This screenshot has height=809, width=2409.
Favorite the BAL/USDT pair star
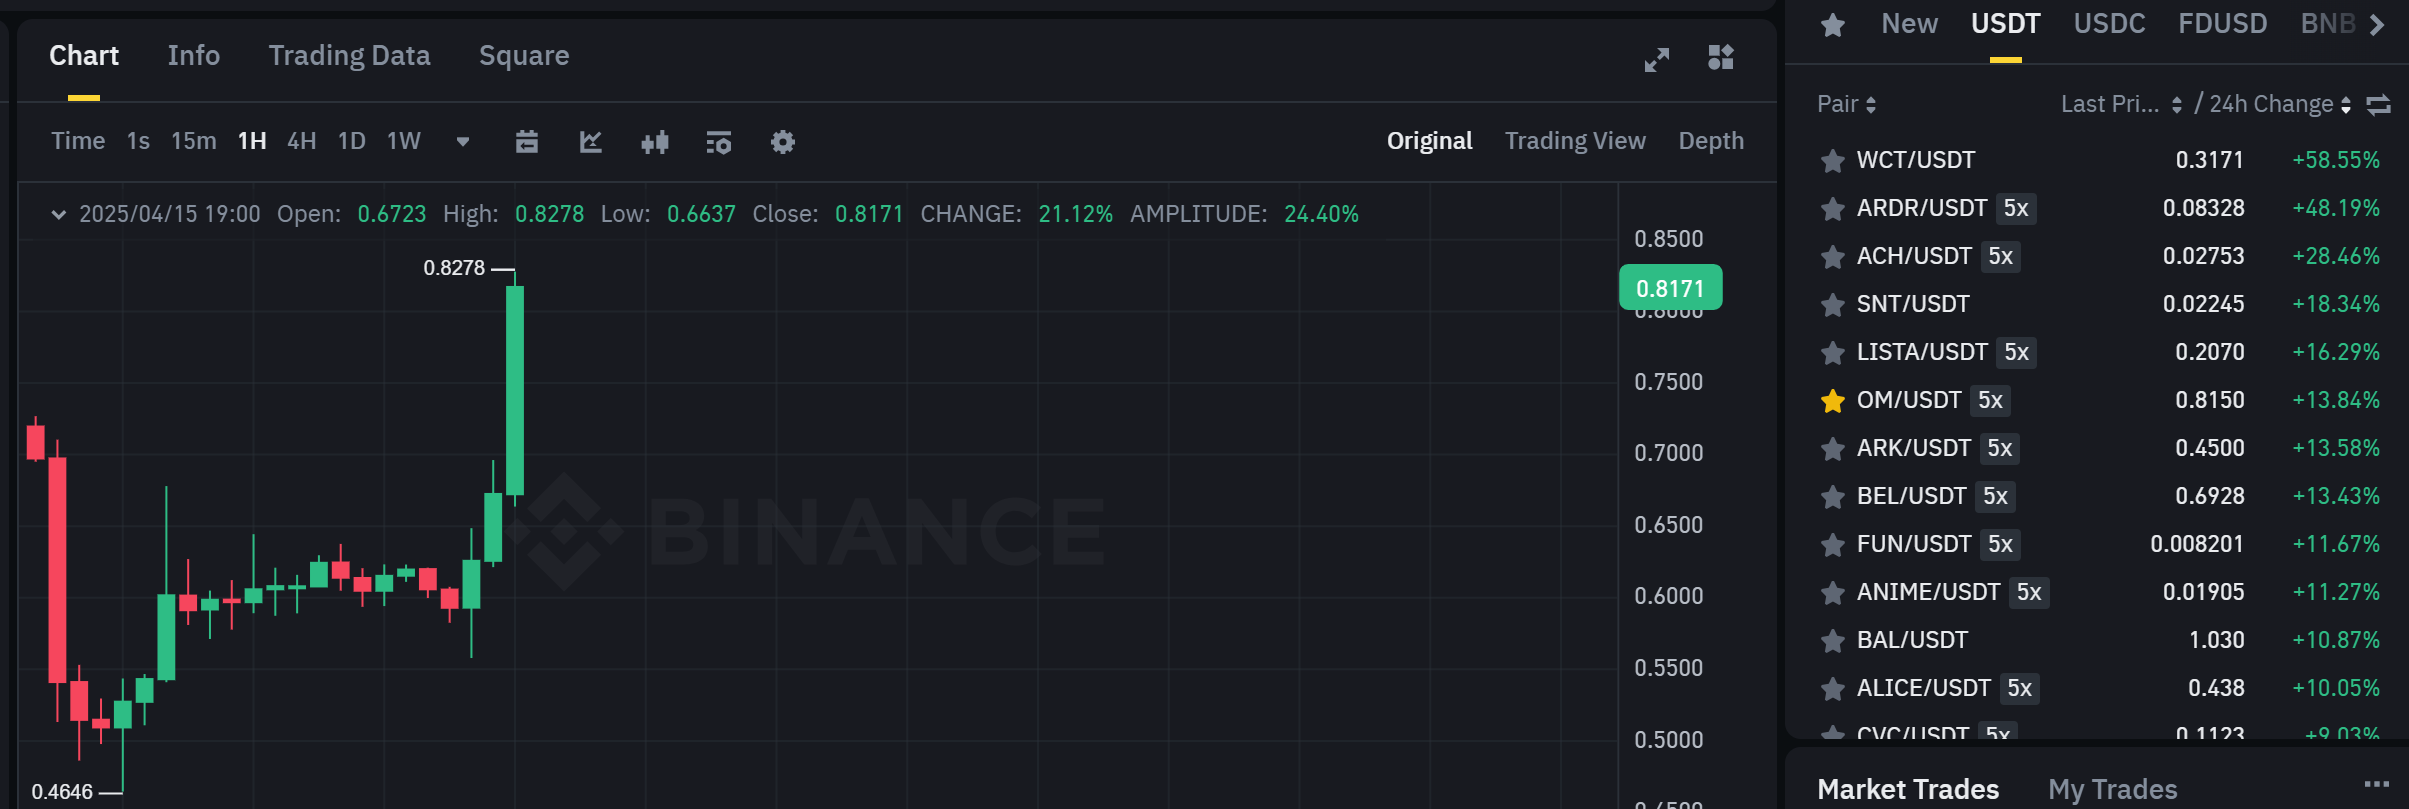coord(1833,640)
